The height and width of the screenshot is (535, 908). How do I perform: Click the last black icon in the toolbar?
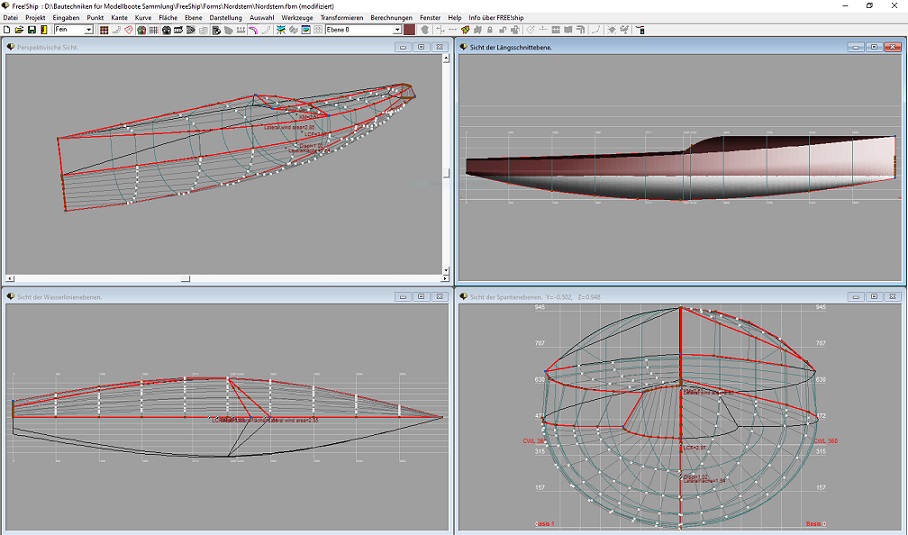(x=640, y=30)
